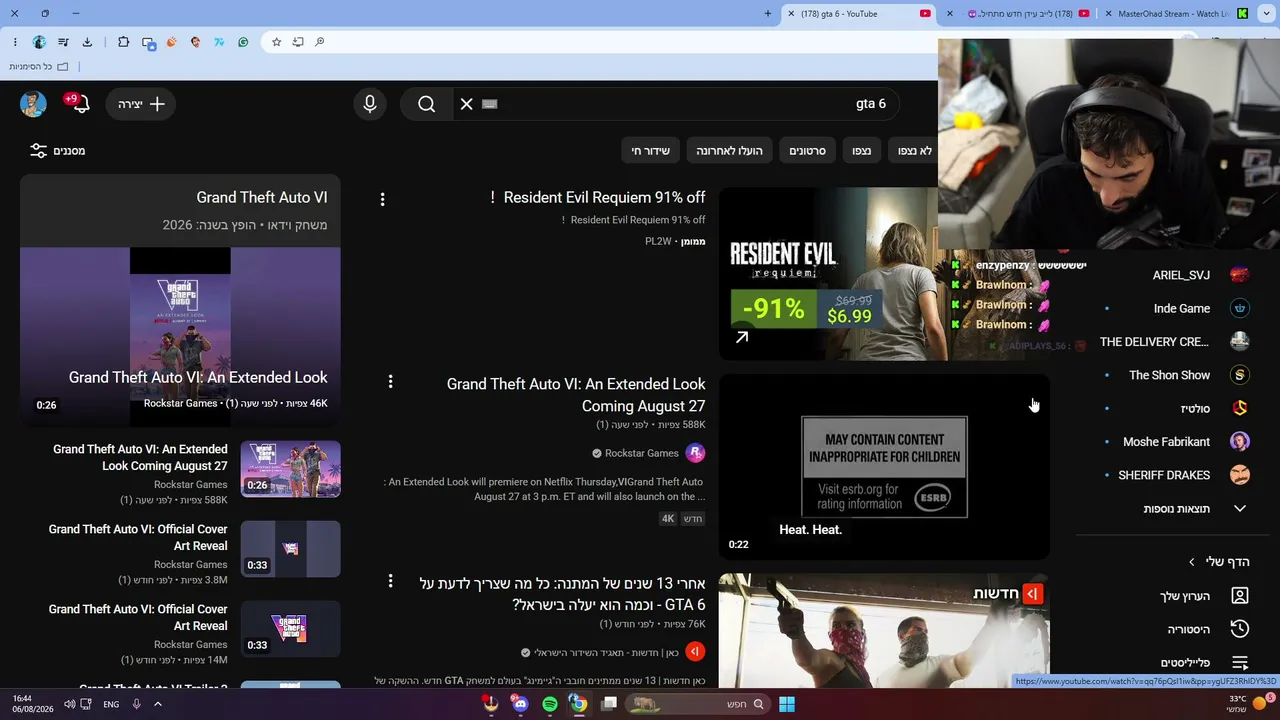
Task: Click the zoom magnifier icon in address bar
Action: (320, 42)
